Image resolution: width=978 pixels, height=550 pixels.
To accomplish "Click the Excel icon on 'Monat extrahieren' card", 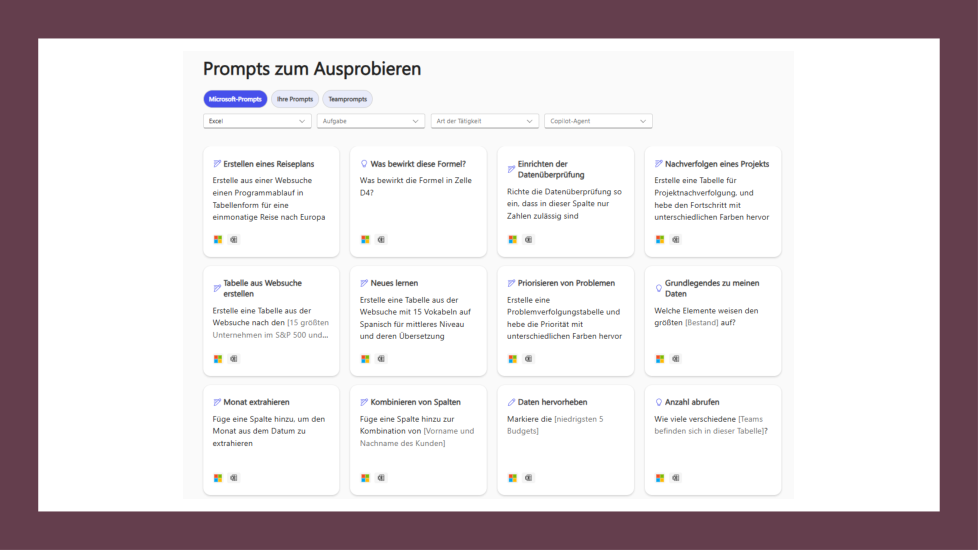I will point(234,478).
